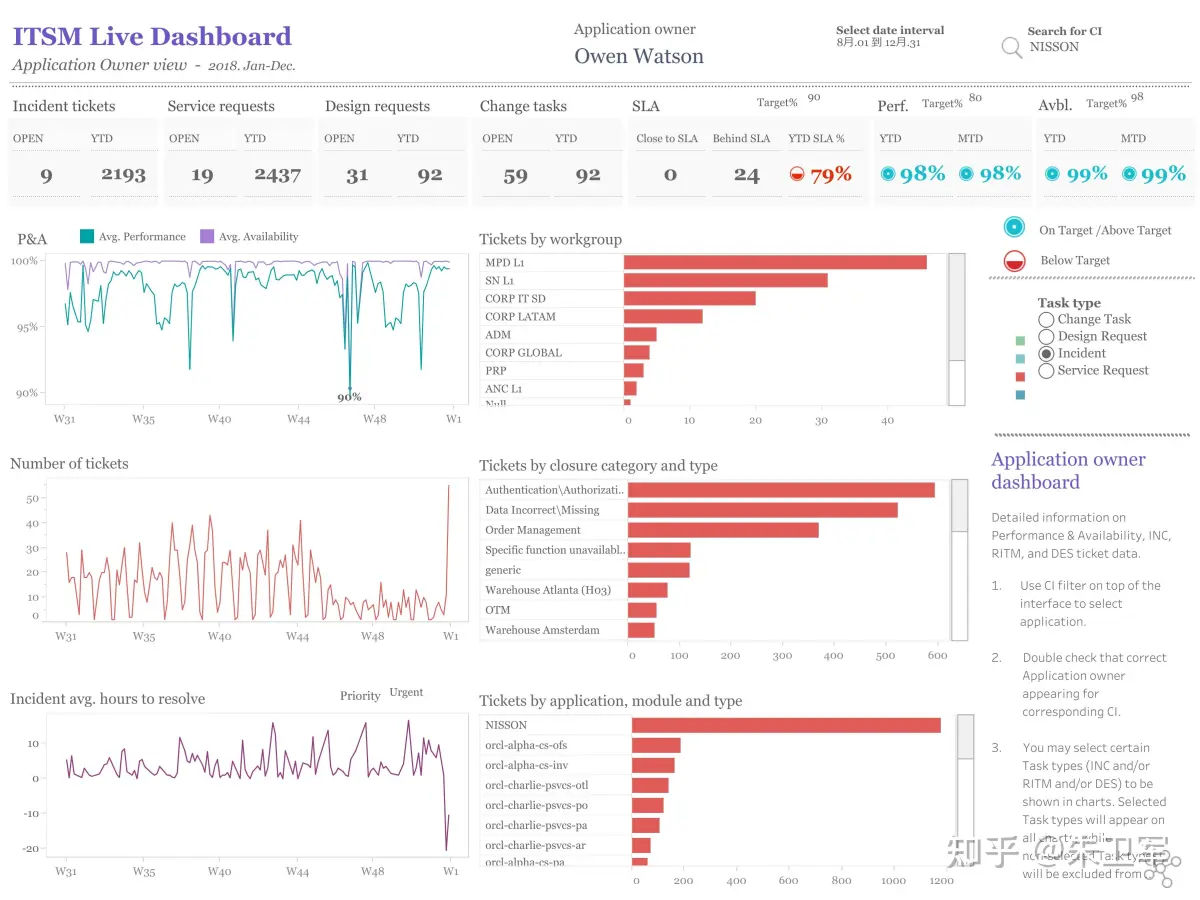
Task: Click the NISSON search for CI field
Action: (1055, 47)
